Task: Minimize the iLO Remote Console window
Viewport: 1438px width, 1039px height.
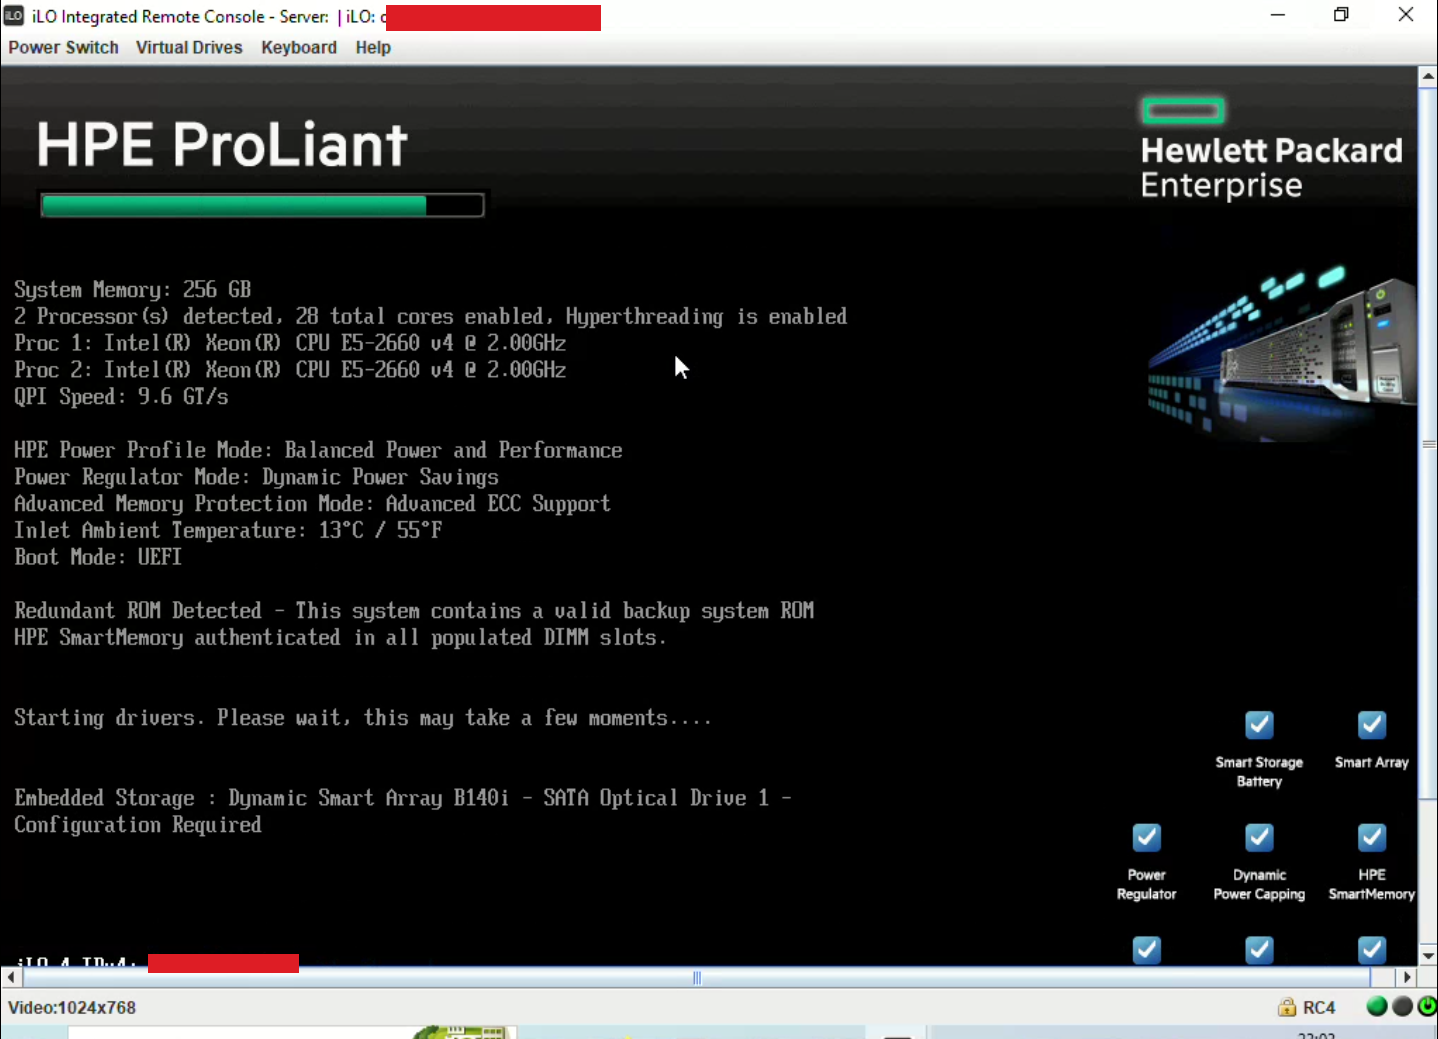Action: tap(1278, 15)
